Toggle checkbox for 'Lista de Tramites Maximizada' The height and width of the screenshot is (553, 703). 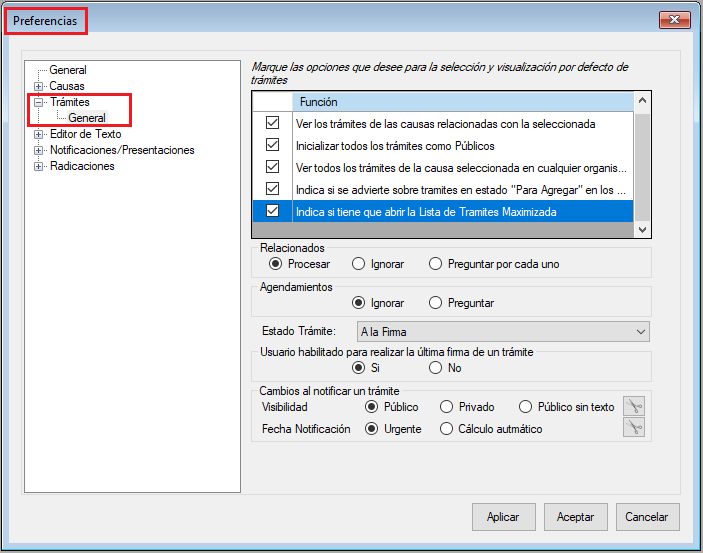pyautogui.click(x=272, y=211)
